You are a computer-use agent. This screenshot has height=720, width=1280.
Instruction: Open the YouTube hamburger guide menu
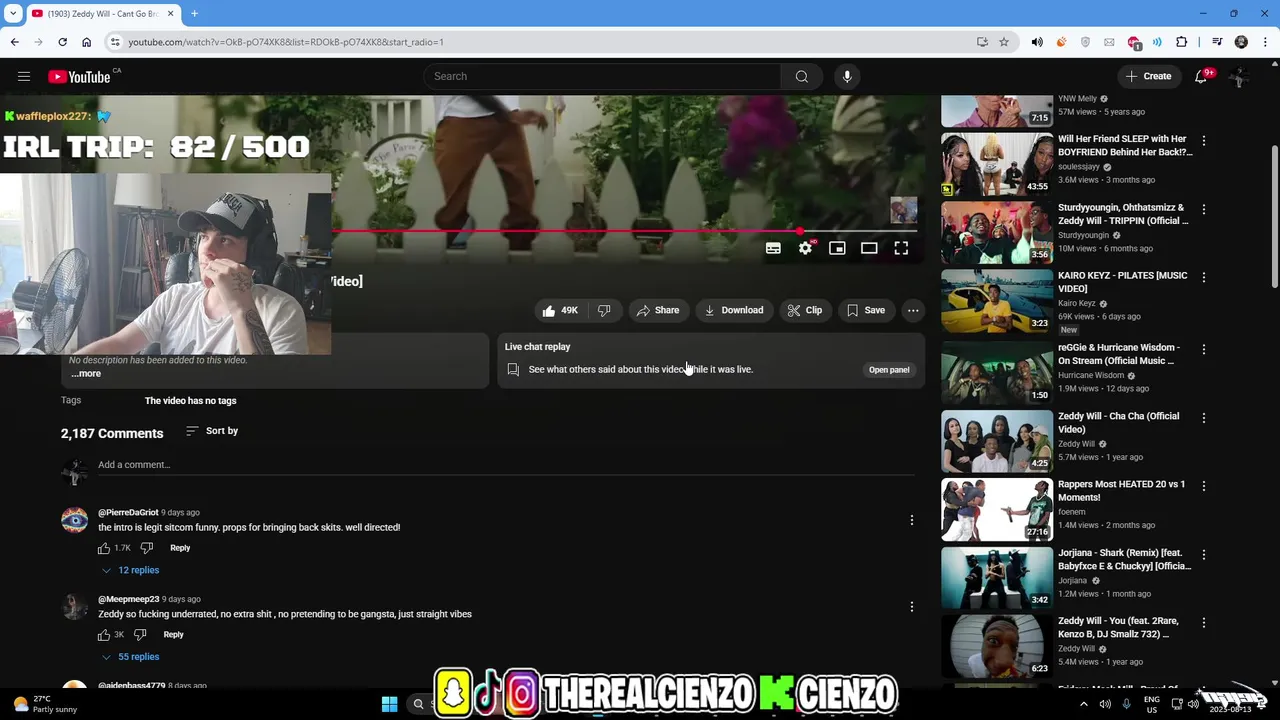[24, 76]
